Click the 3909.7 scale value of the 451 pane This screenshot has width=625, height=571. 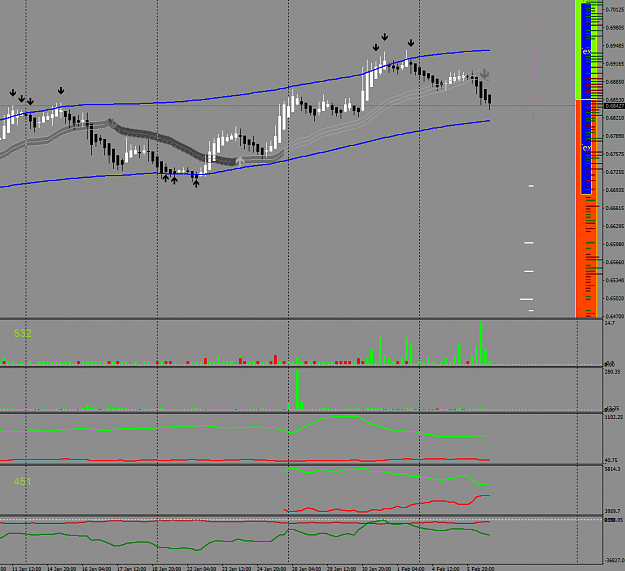(x=612, y=511)
